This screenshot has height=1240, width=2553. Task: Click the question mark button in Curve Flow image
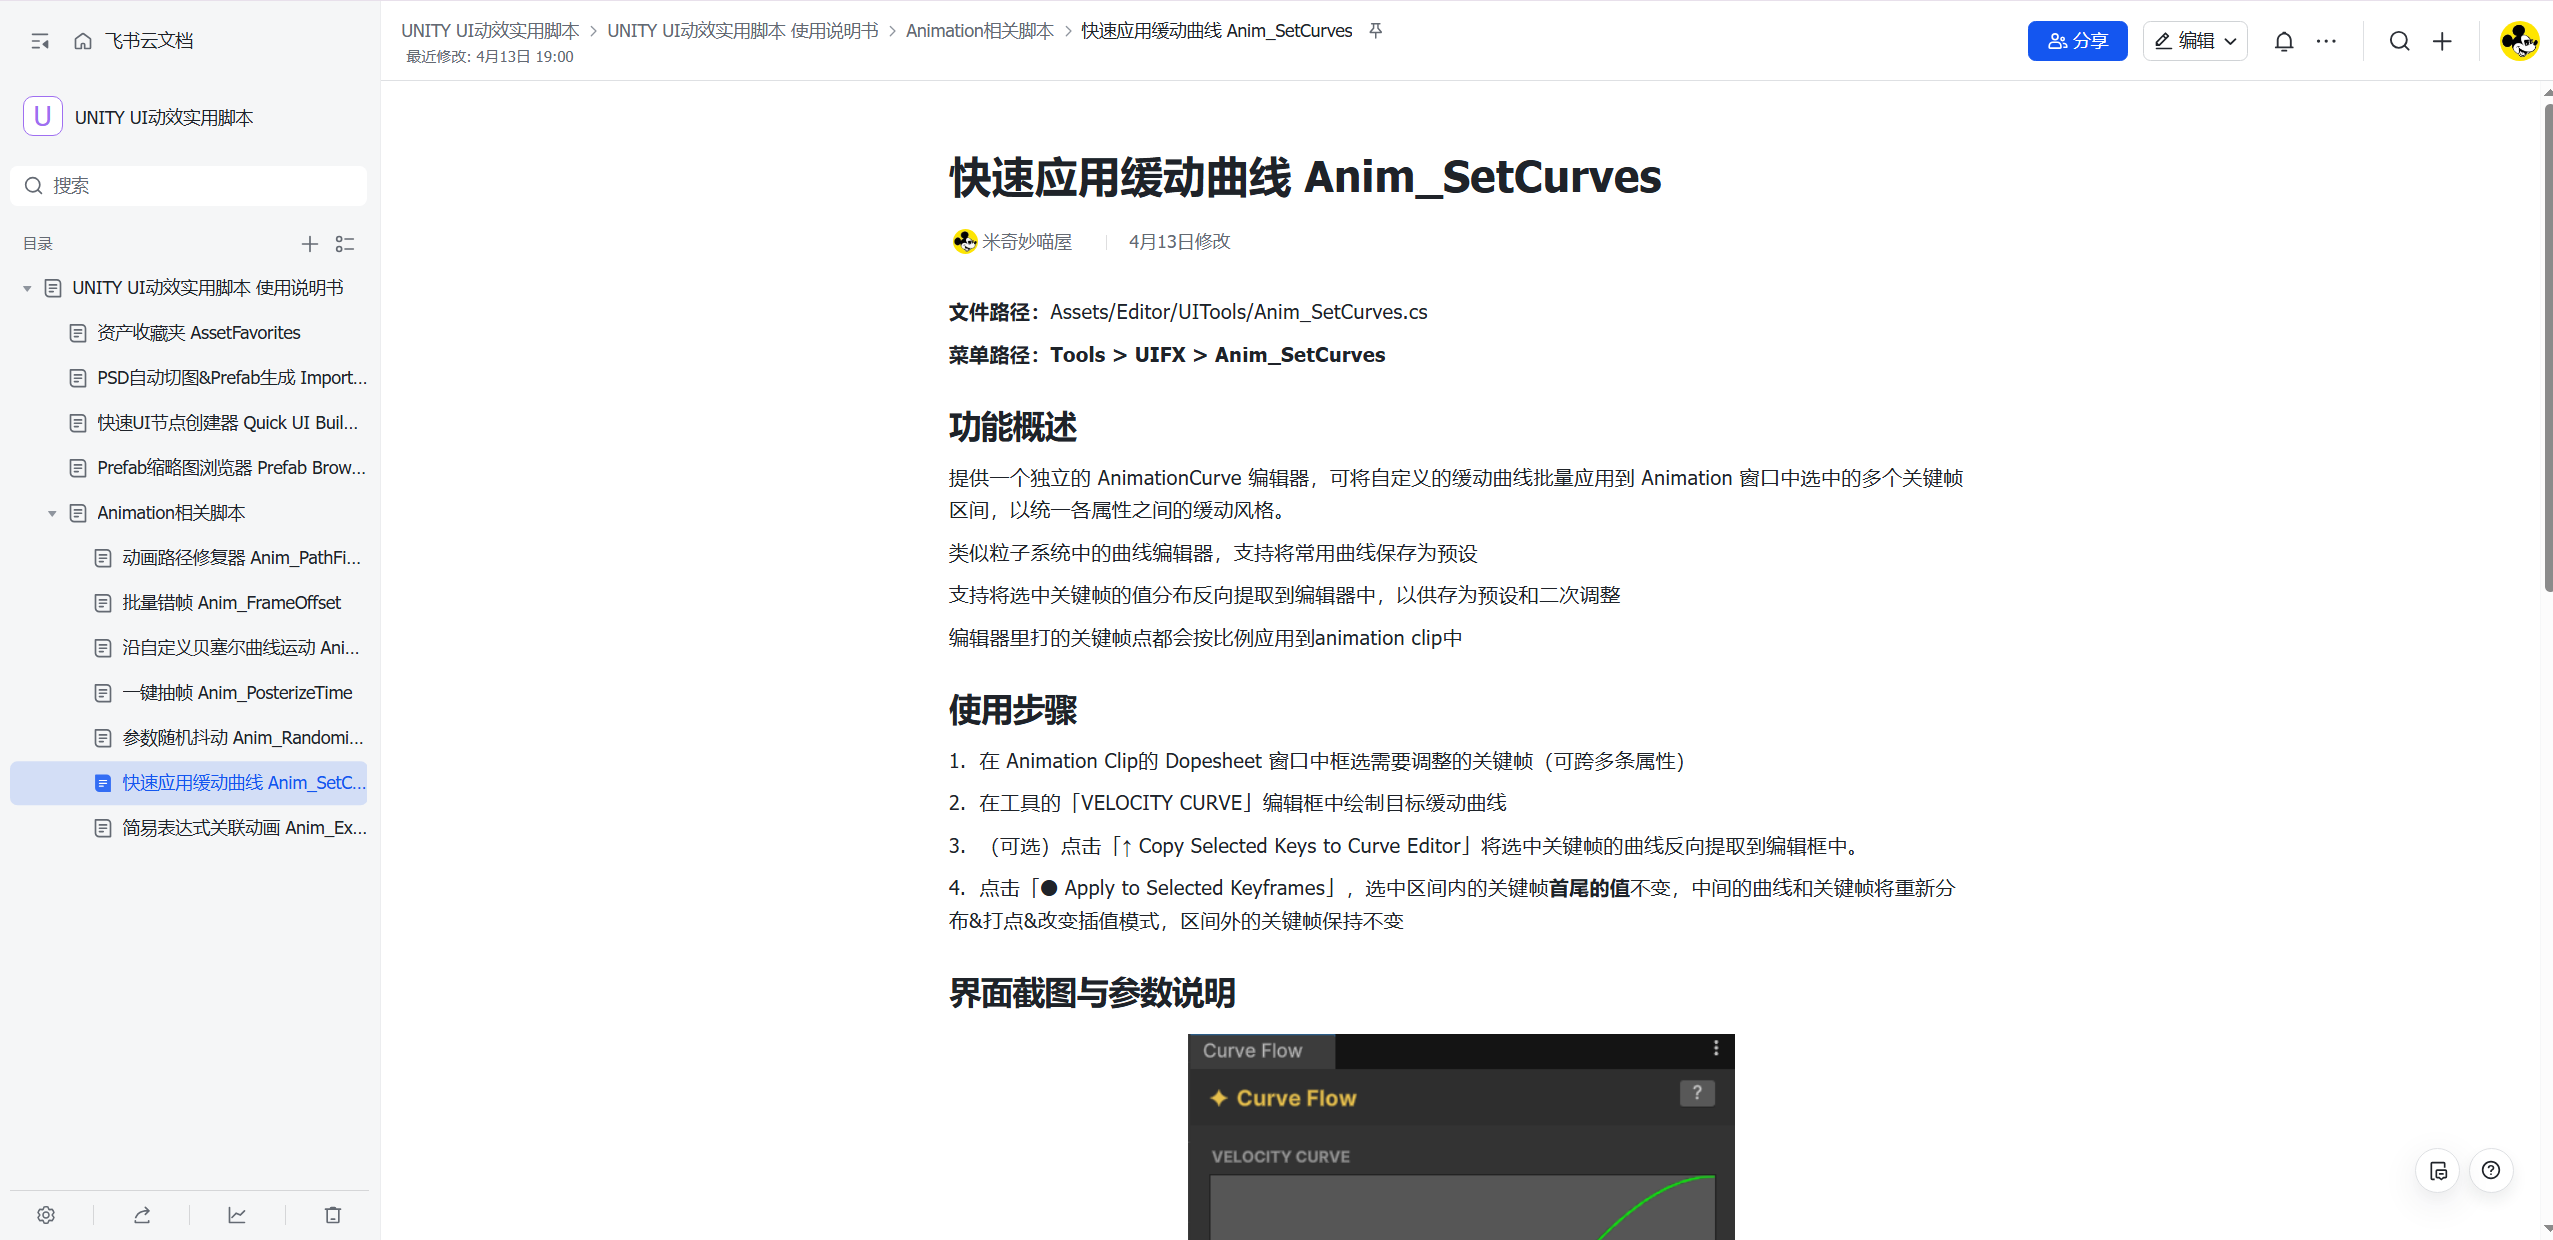[x=1697, y=1093]
